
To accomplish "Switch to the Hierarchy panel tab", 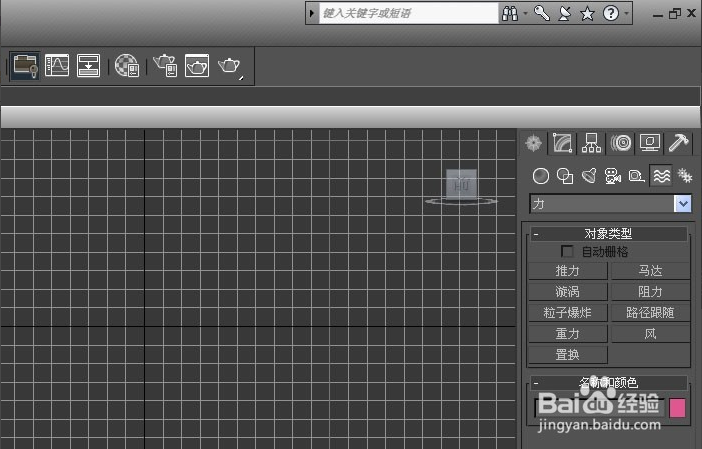I will pyautogui.click(x=591, y=143).
